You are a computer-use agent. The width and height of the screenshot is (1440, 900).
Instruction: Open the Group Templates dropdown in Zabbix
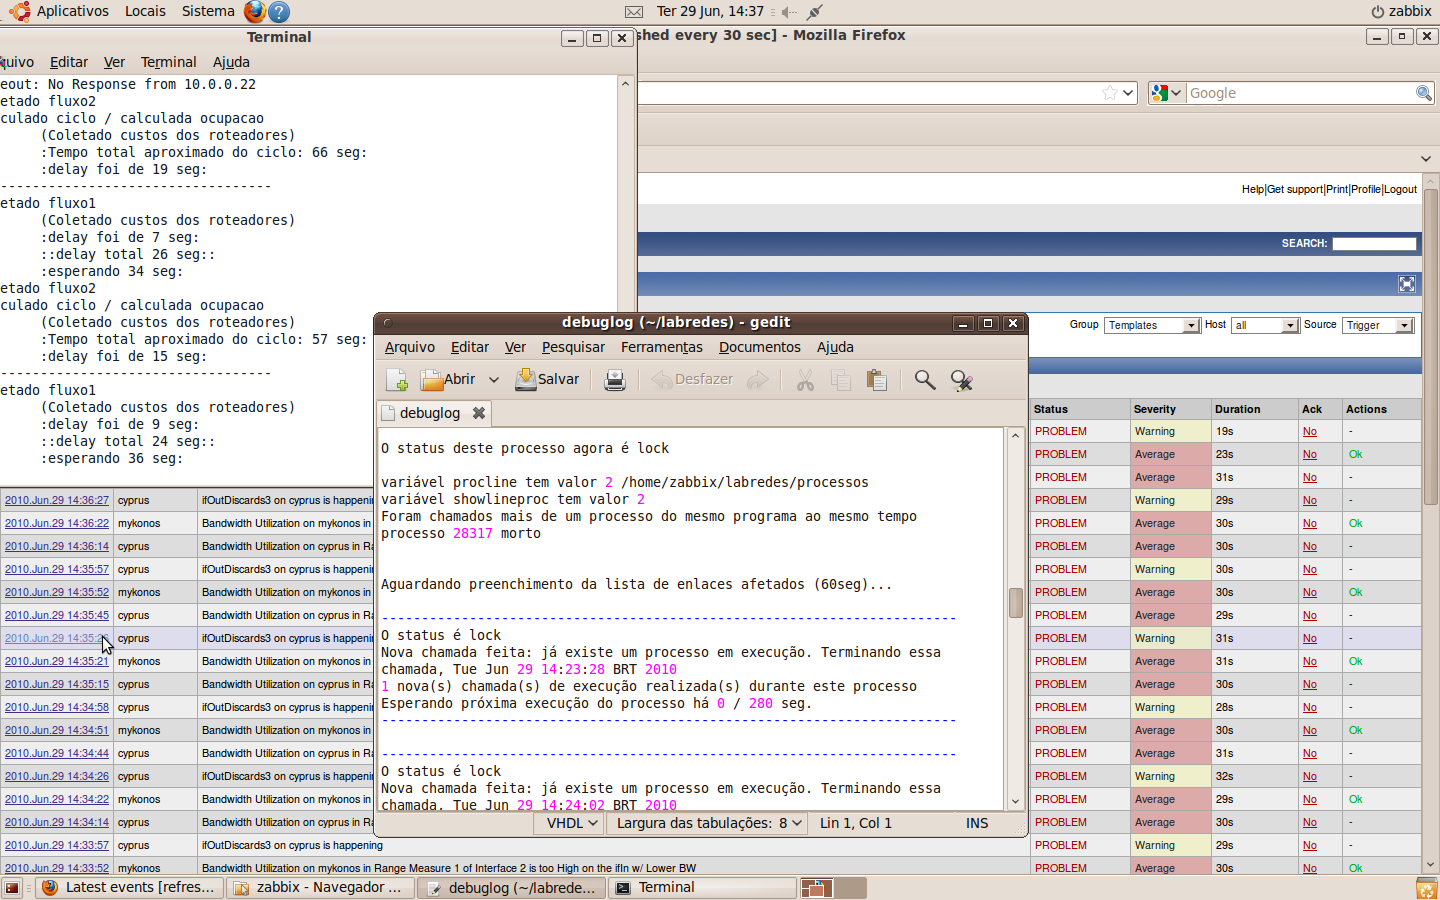[1152, 325]
